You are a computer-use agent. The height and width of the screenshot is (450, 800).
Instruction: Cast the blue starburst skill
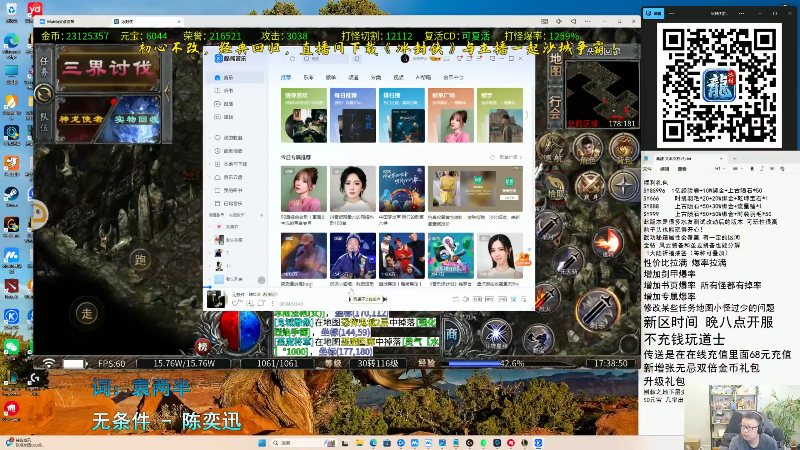point(495,335)
